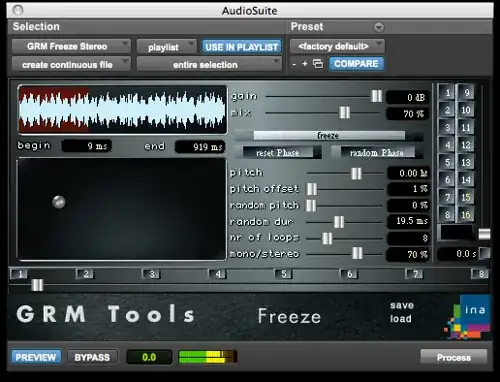The image size is (500, 382).
Task: Select preset slot 1 in number grid
Action: click(x=447, y=92)
